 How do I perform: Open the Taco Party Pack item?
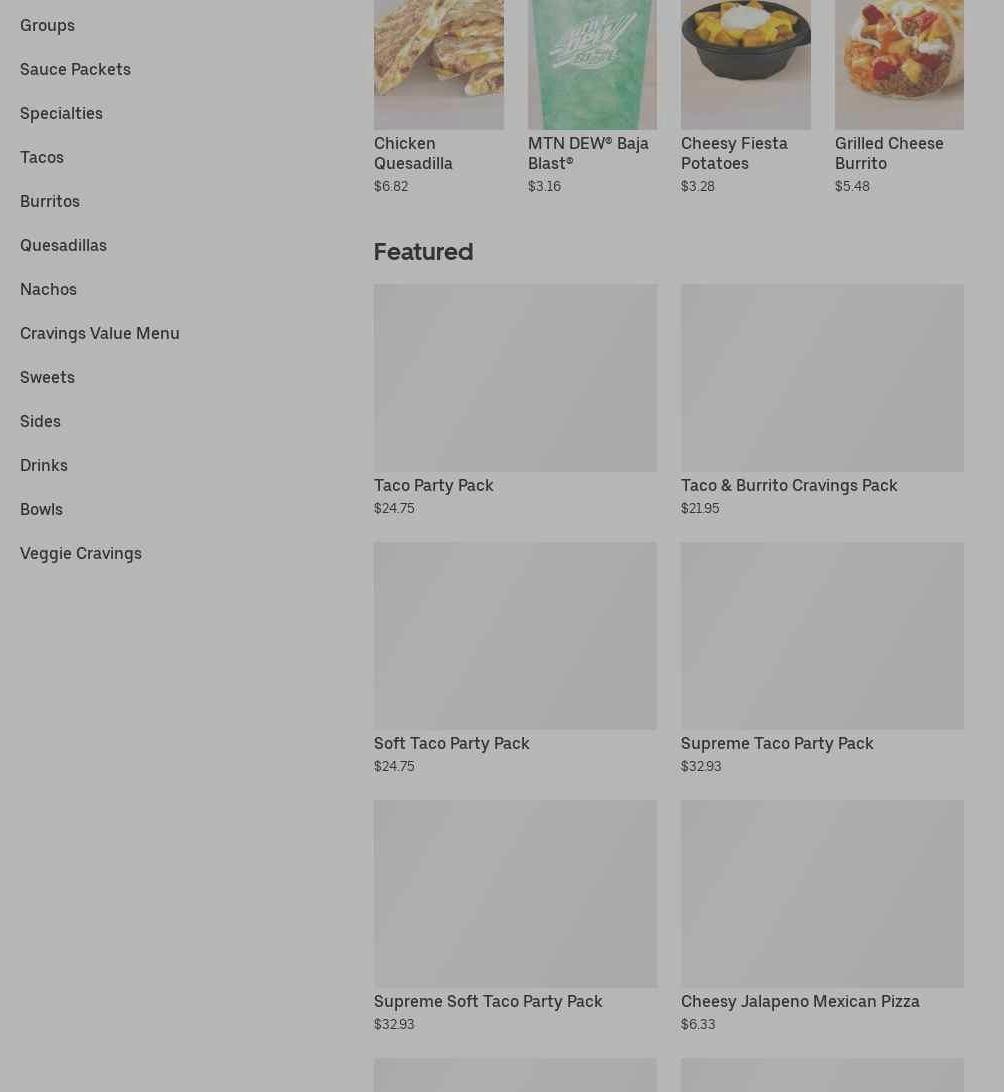coord(515,400)
